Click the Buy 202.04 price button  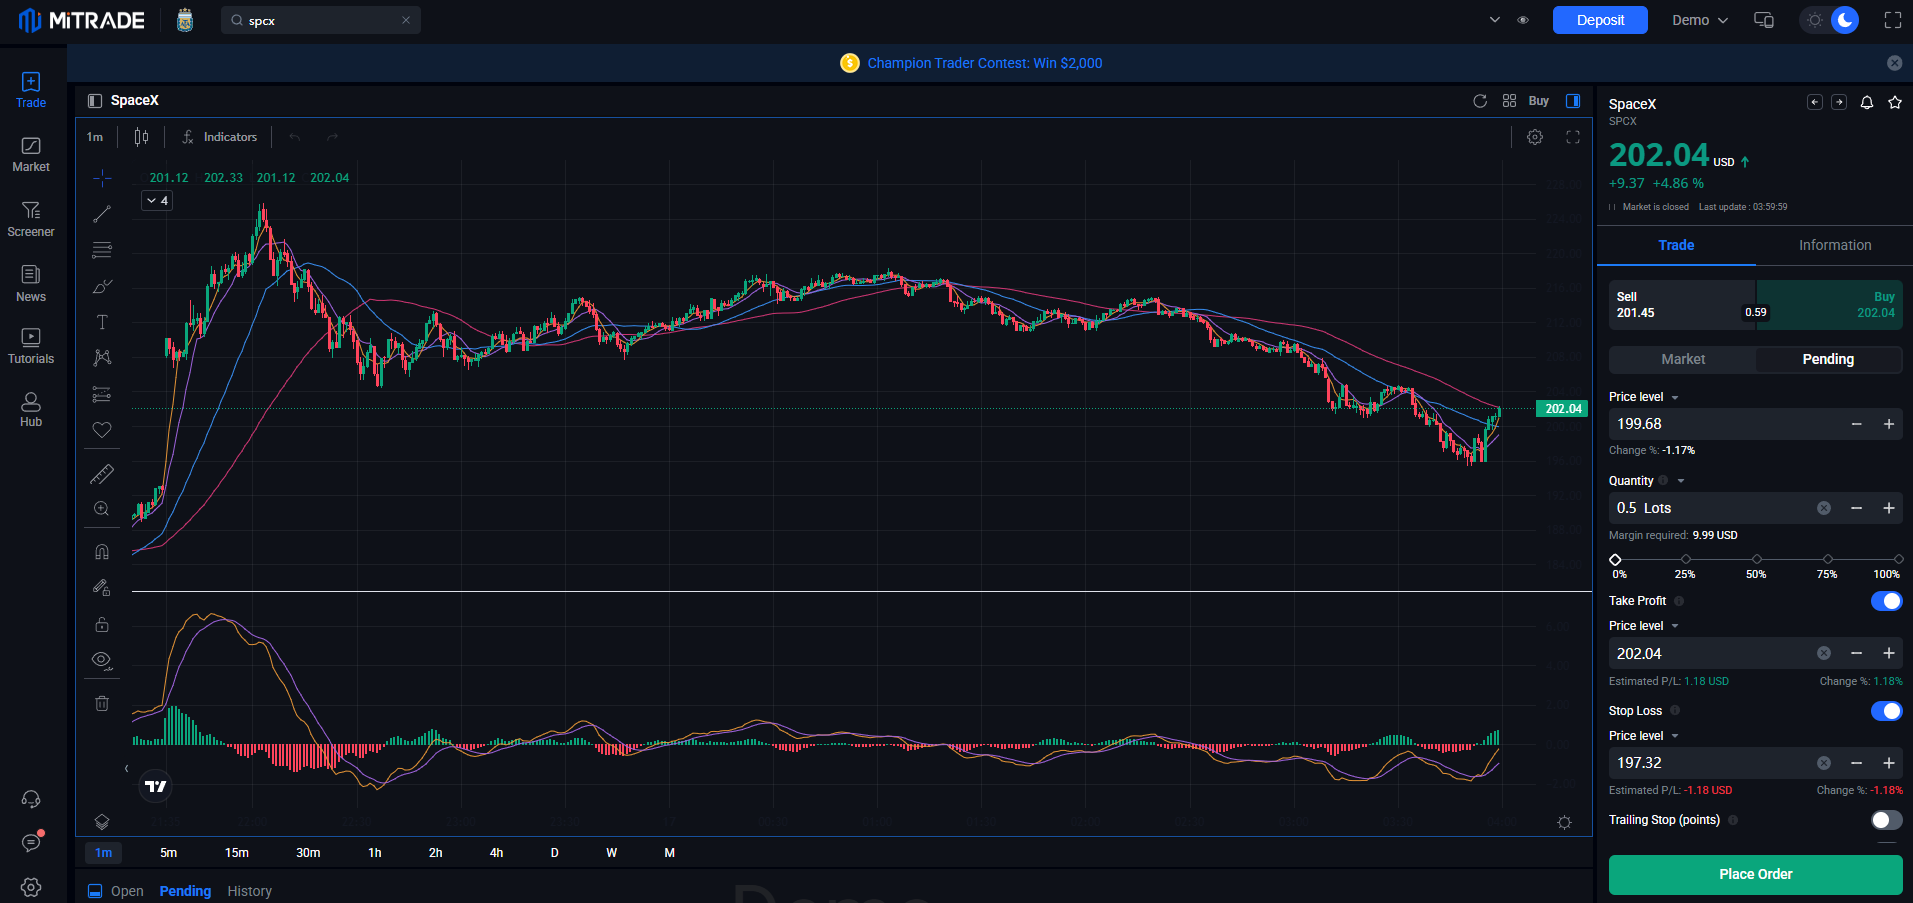point(1829,305)
